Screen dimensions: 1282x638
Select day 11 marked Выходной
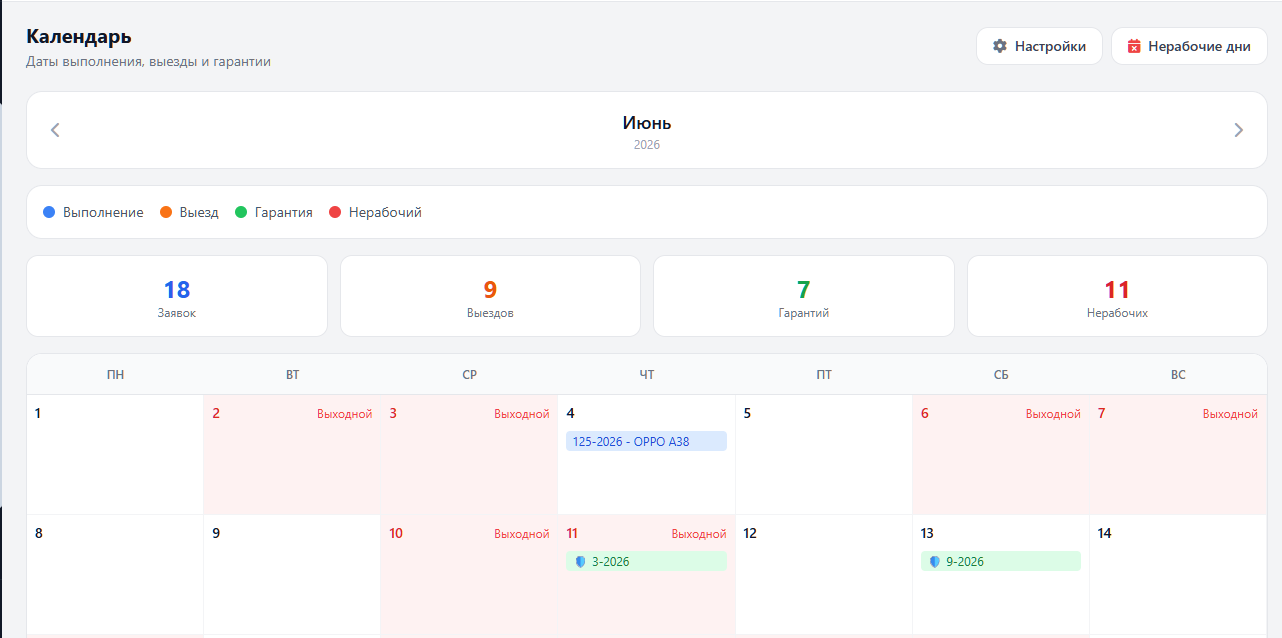647,575
